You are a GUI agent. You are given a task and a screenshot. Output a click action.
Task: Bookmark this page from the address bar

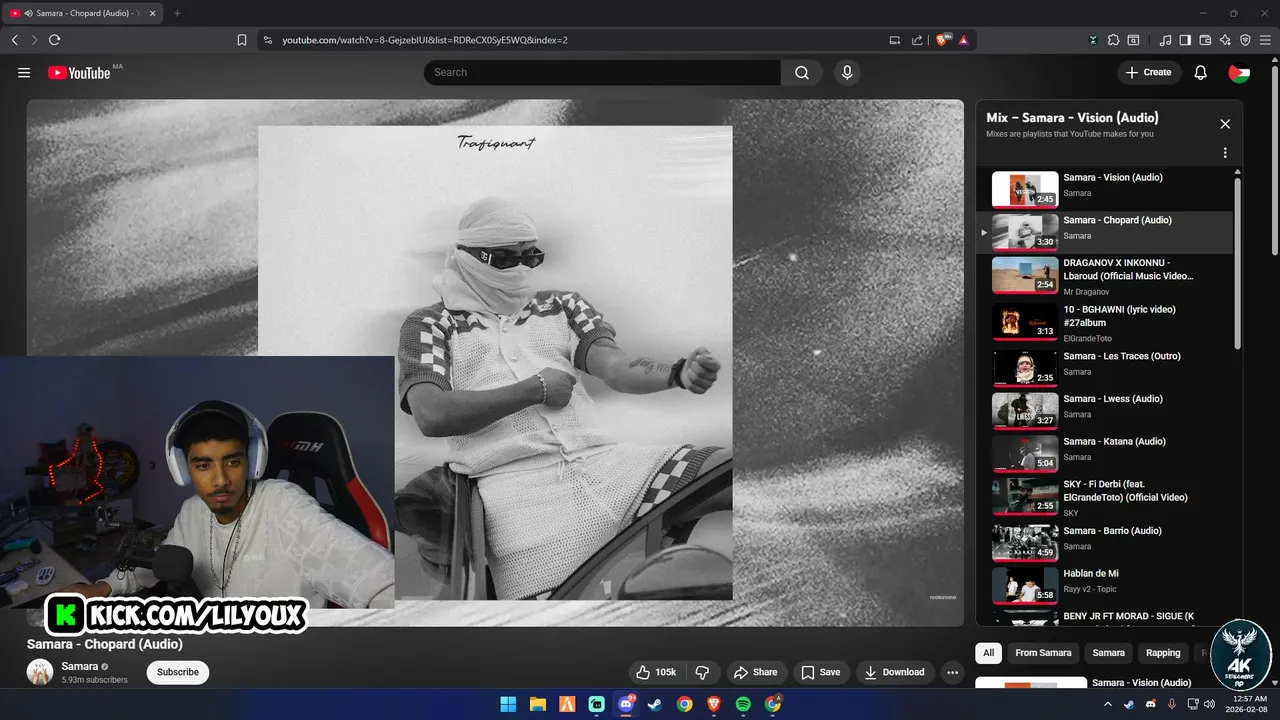point(242,40)
